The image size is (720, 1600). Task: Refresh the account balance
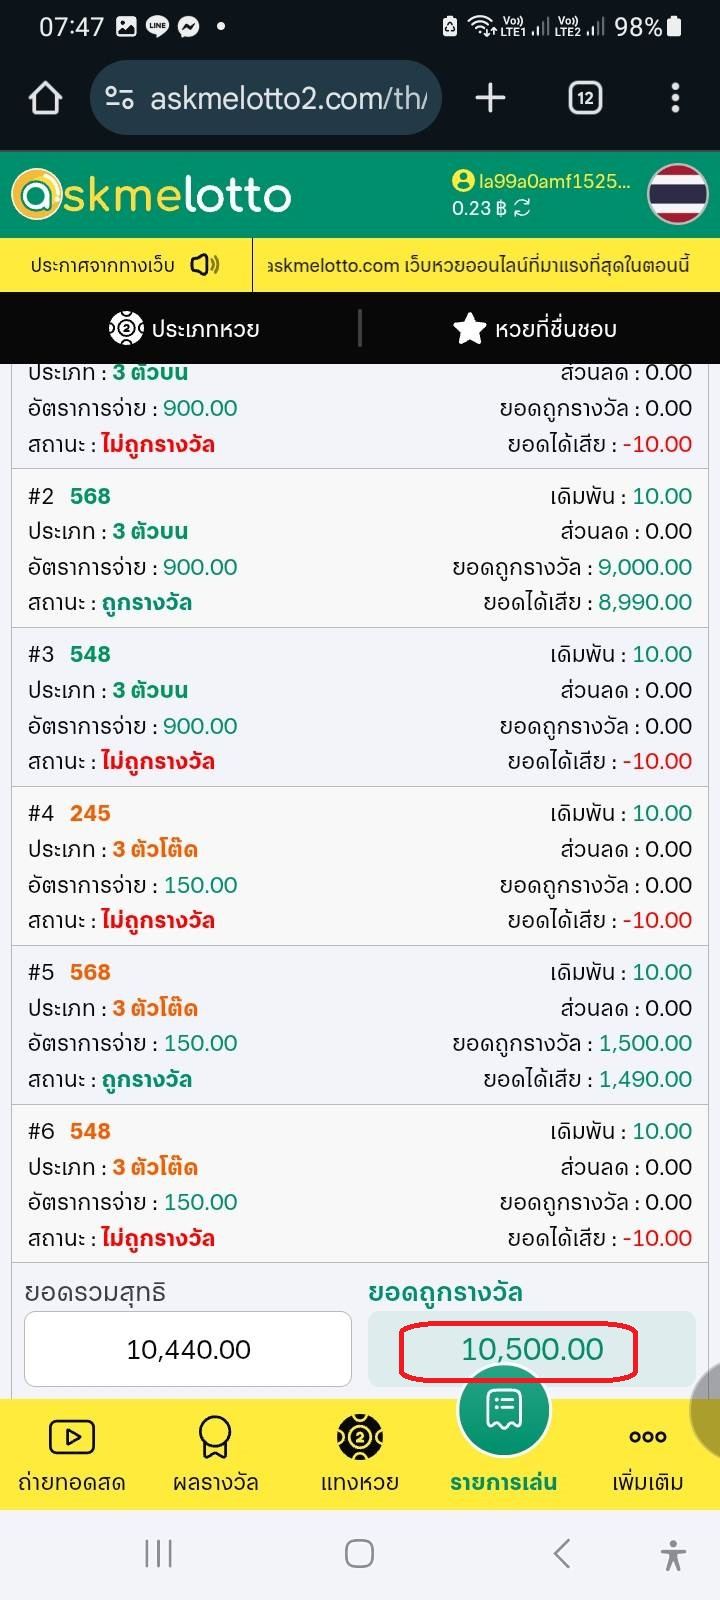coord(522,208)
